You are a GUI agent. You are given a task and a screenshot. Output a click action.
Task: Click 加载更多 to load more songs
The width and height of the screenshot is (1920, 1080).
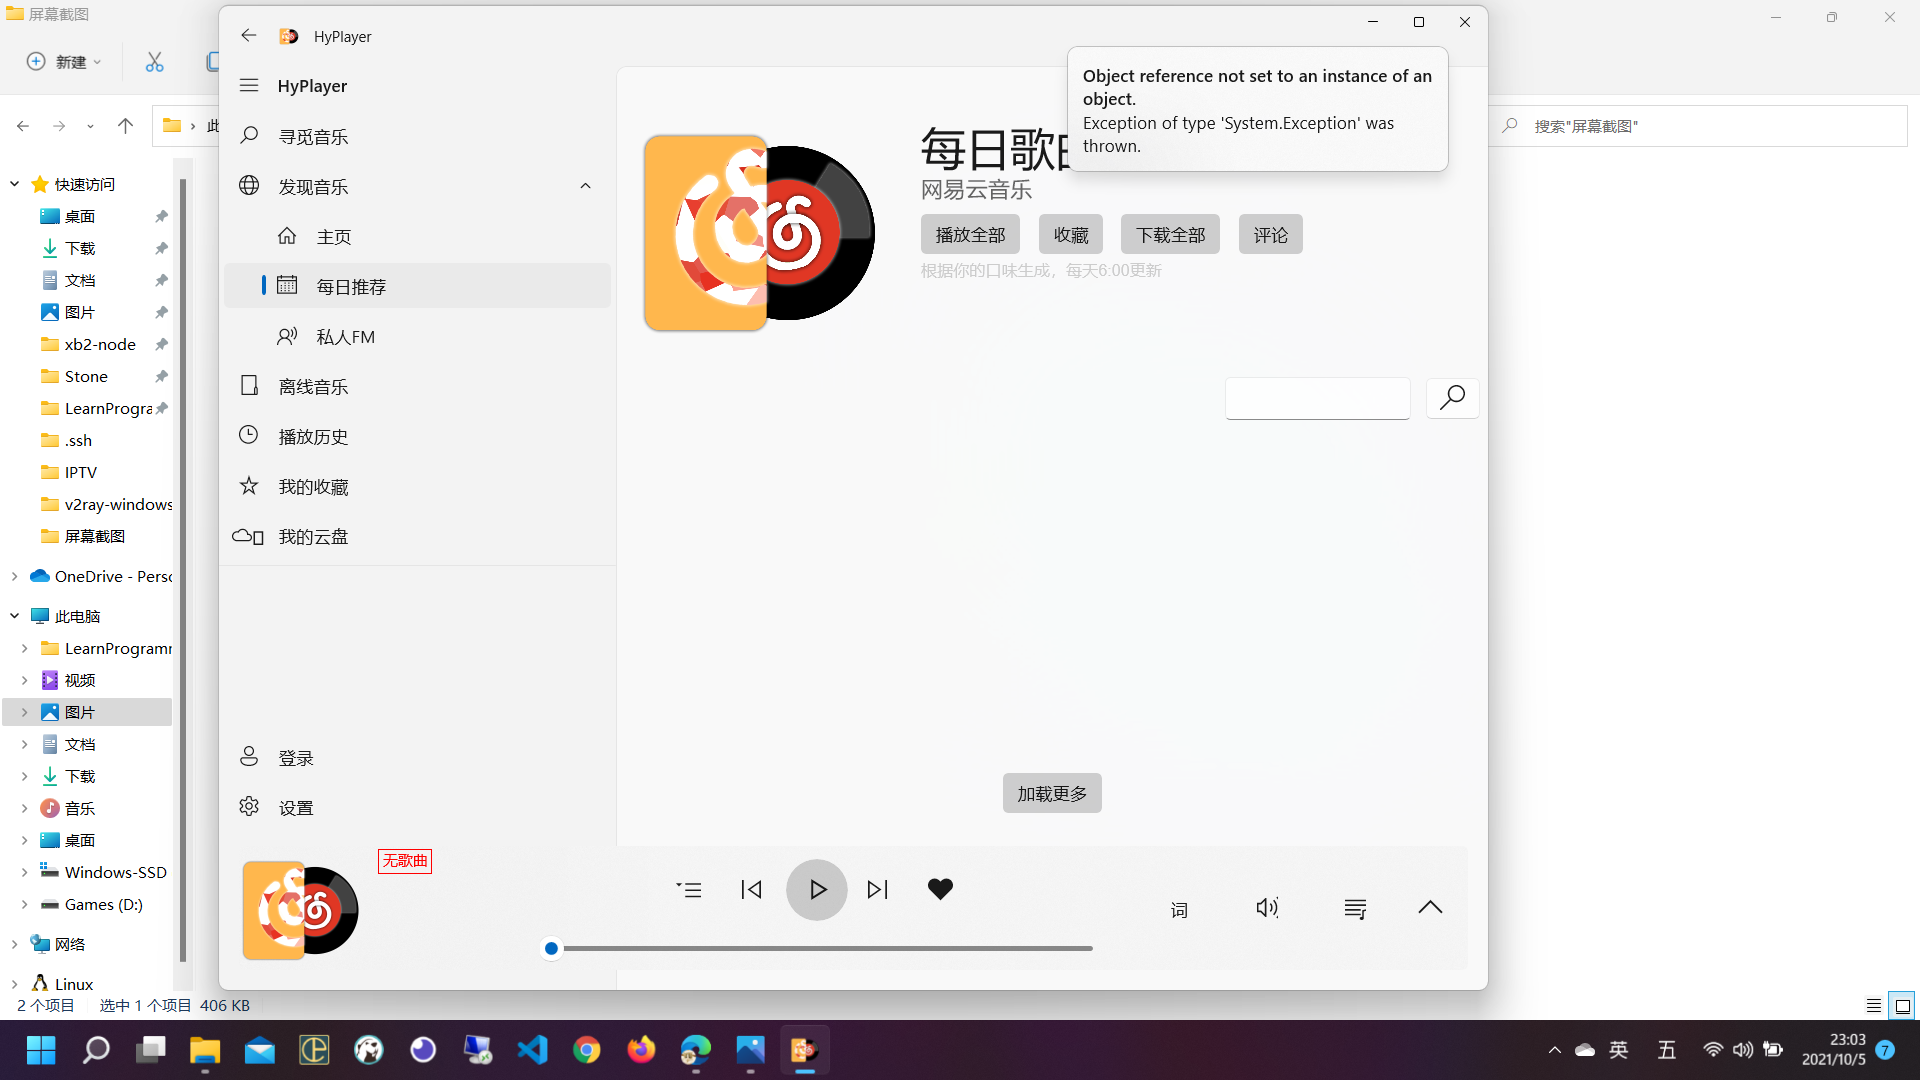(x=1051, y=792)
